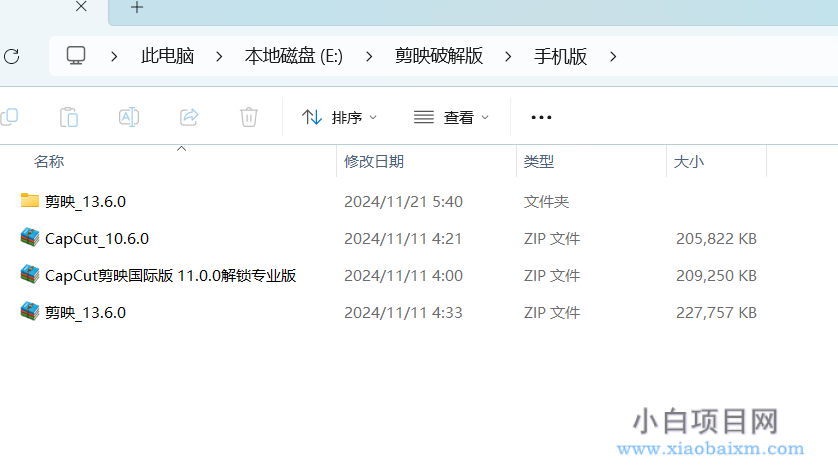The image size is (838, 470).
Task: Click date 2024/11/11 4:33
Action: [404, 312]
